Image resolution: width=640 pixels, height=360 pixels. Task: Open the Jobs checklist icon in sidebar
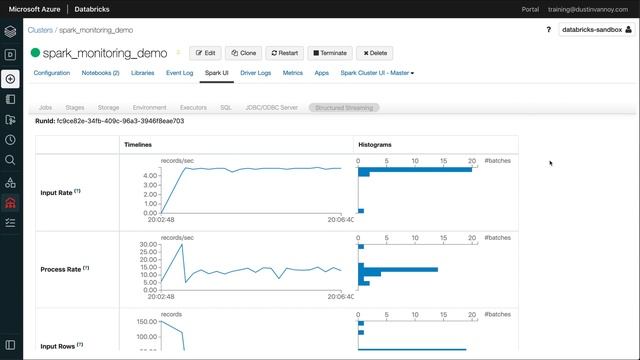[10, 222]
